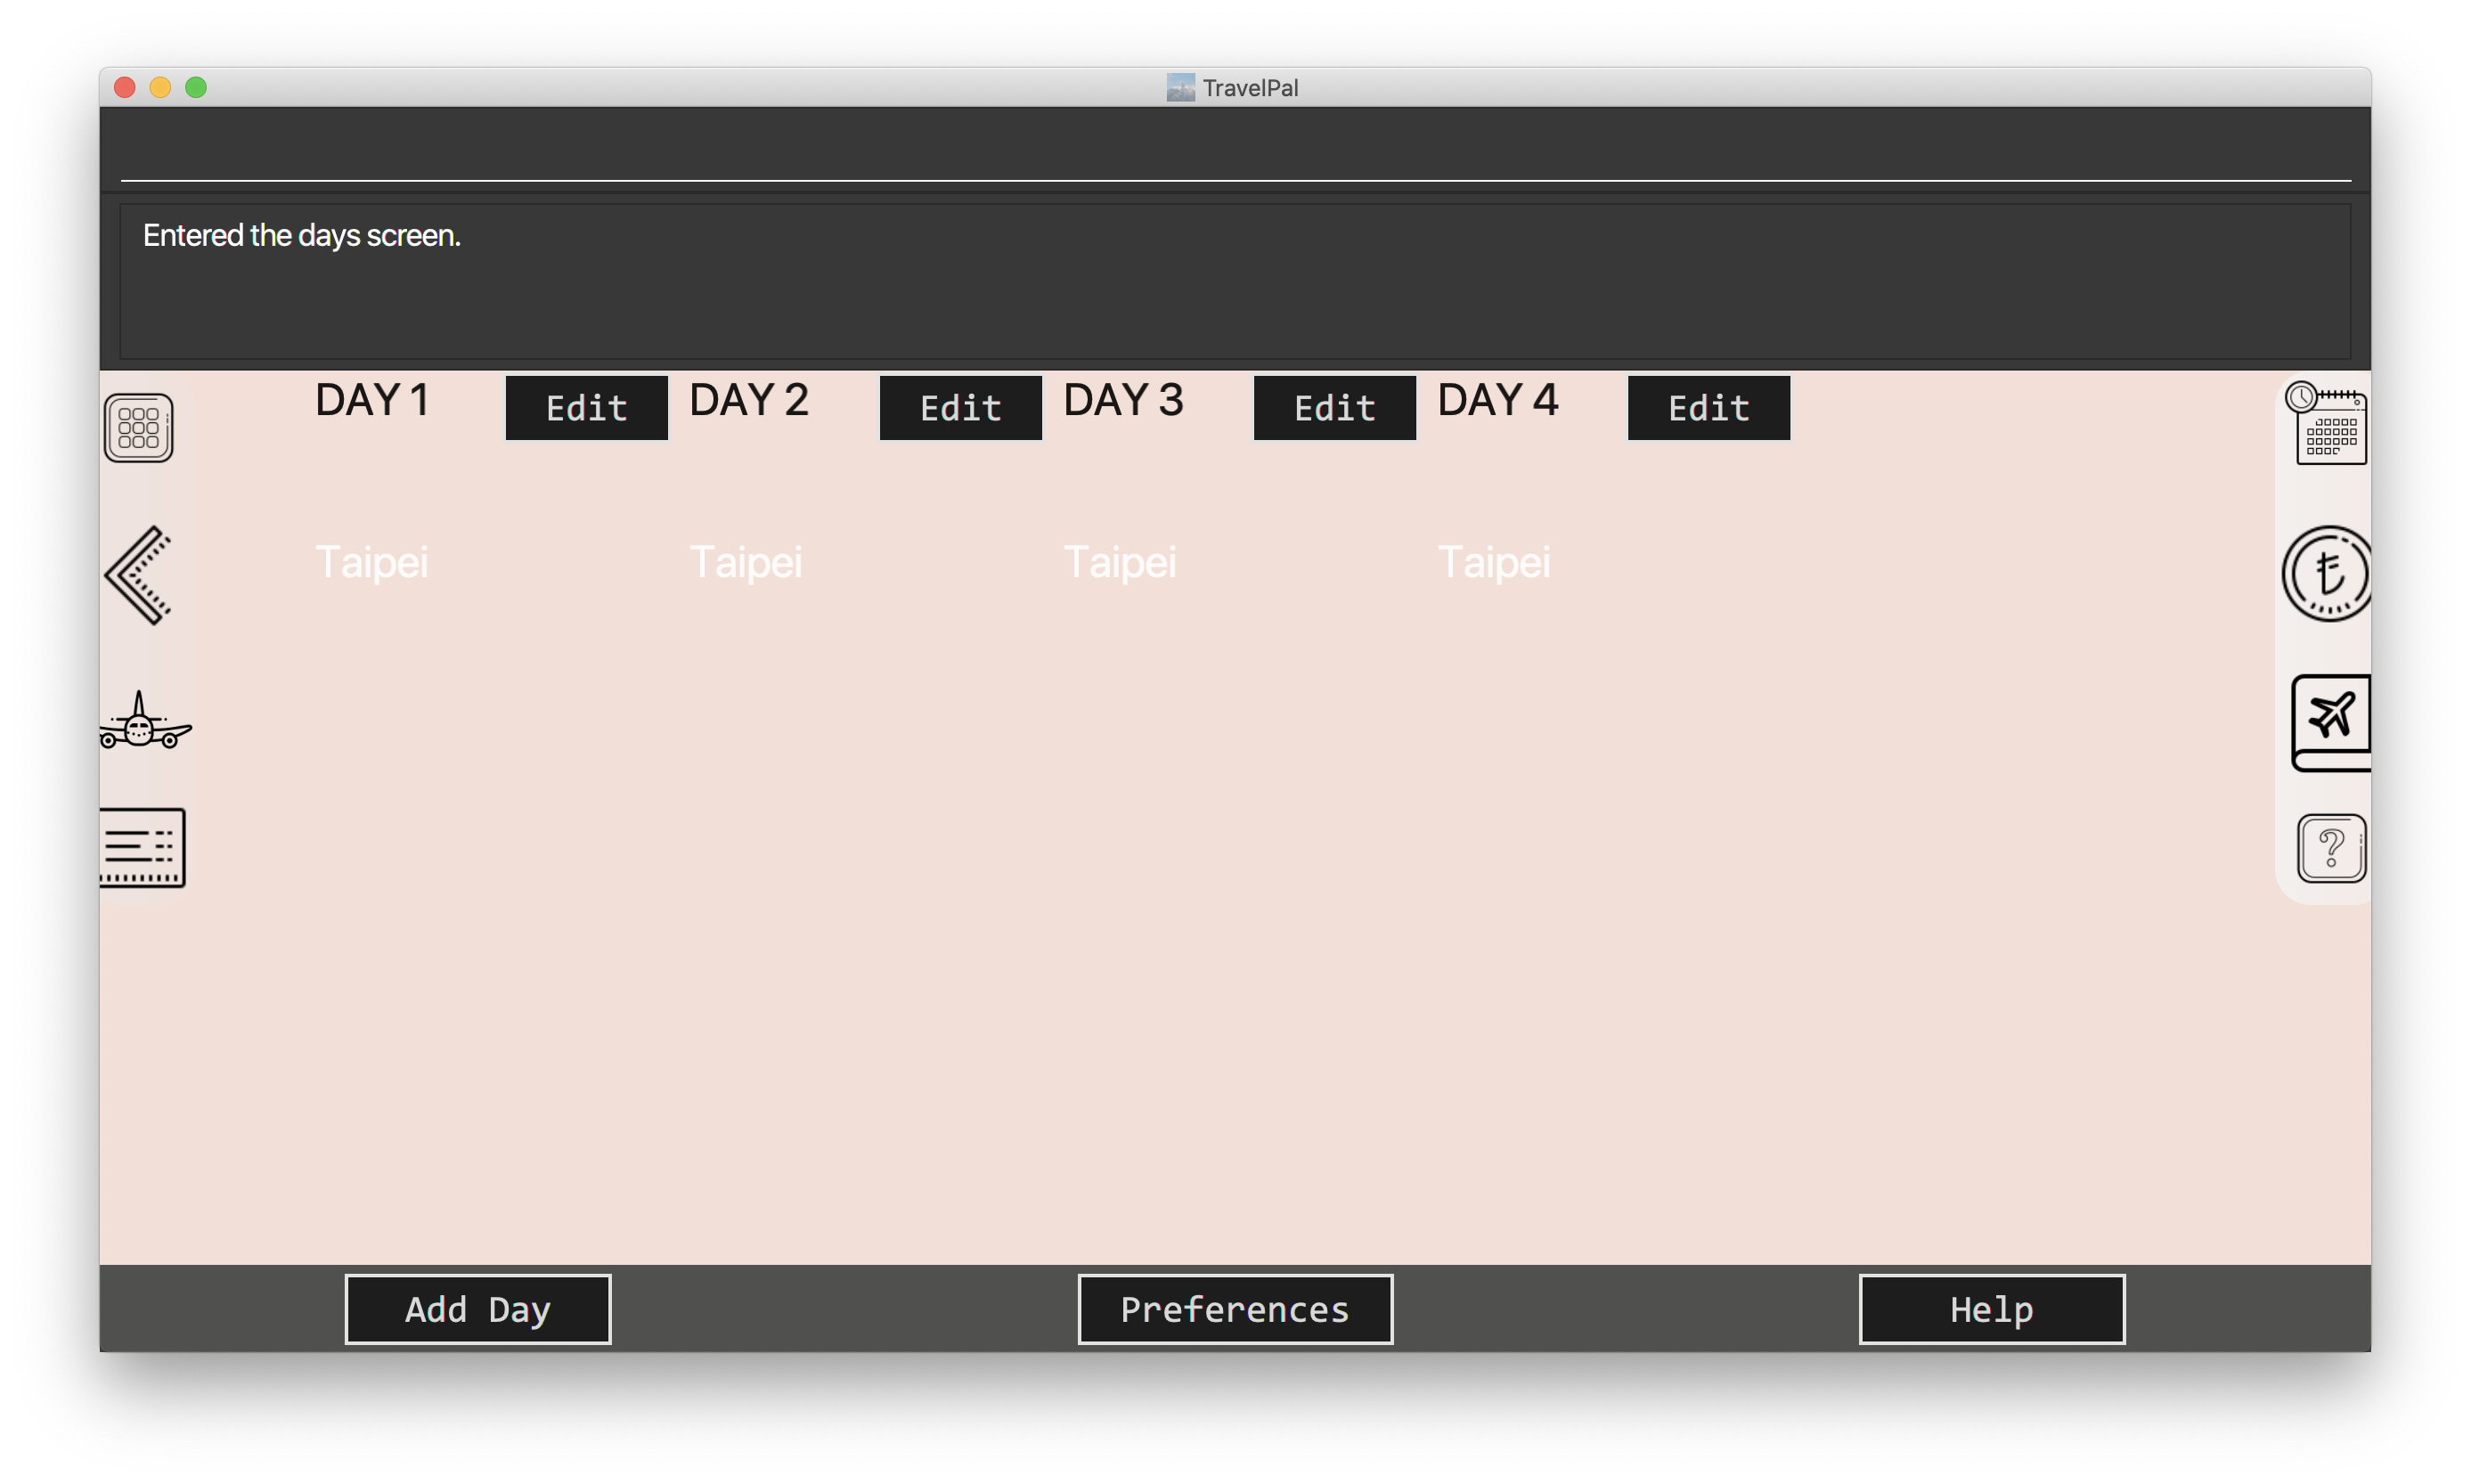
Task: Select the Day 3 Taipei destination label
Action: [1120, 562]
